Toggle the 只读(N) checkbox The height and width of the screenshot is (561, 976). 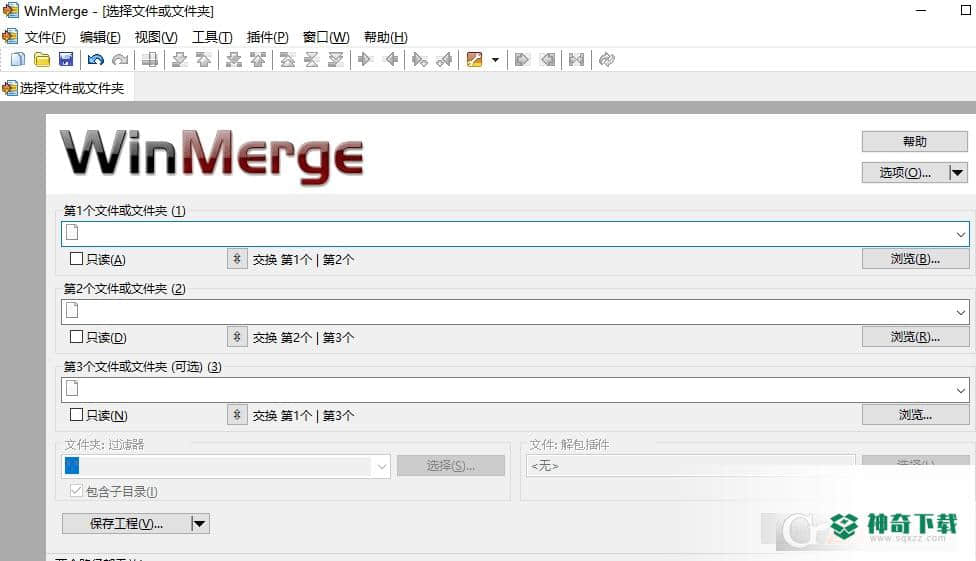[77, 415]
